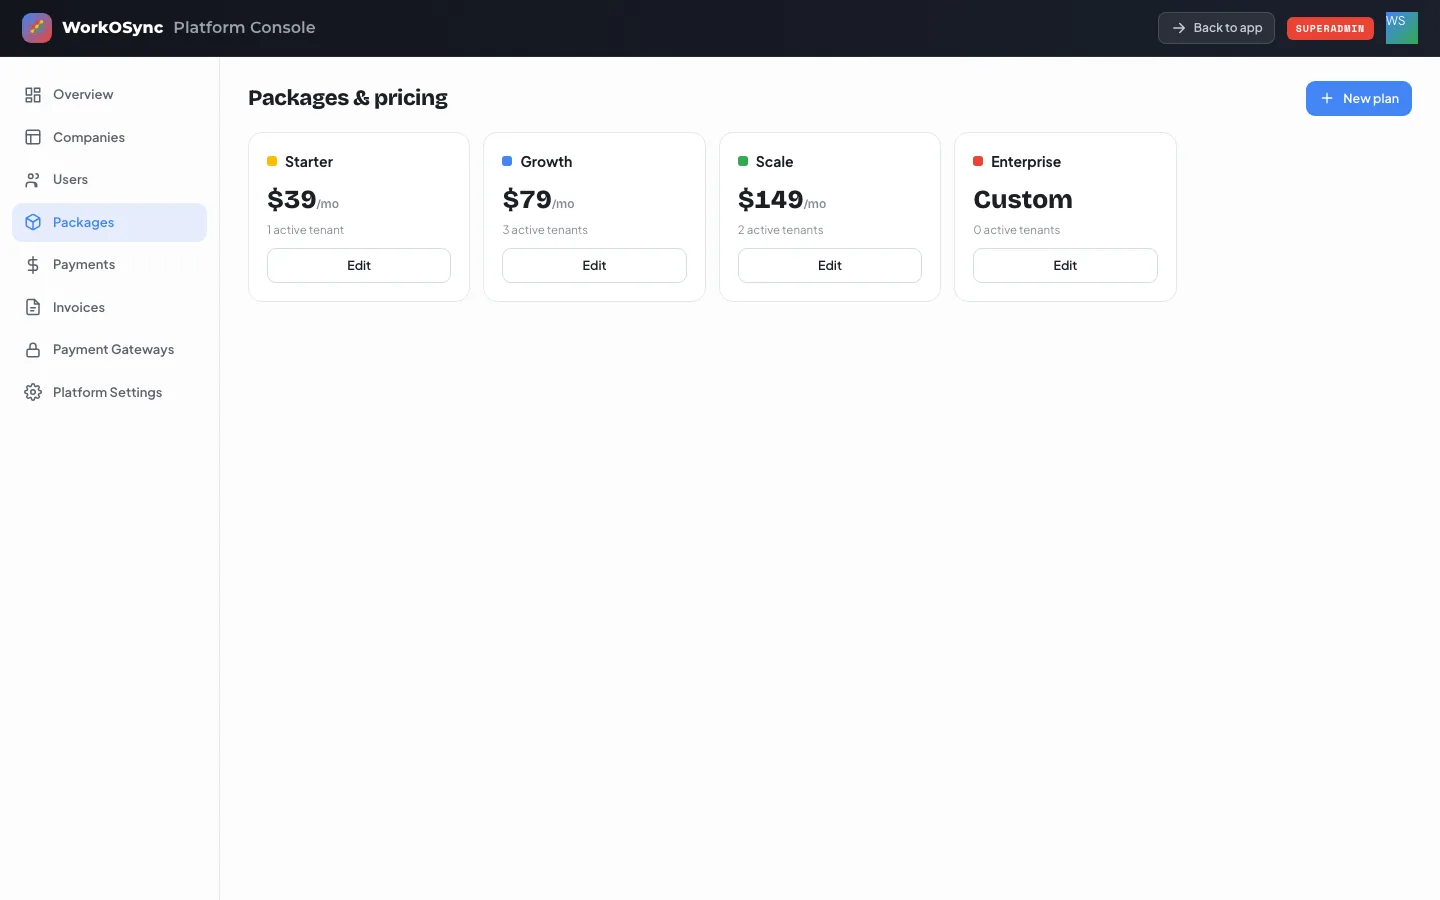Image resolution: width=1440 pixels, height=900 pixels.
Task: Open the Overview grid icon
Action: coord(33,95)
